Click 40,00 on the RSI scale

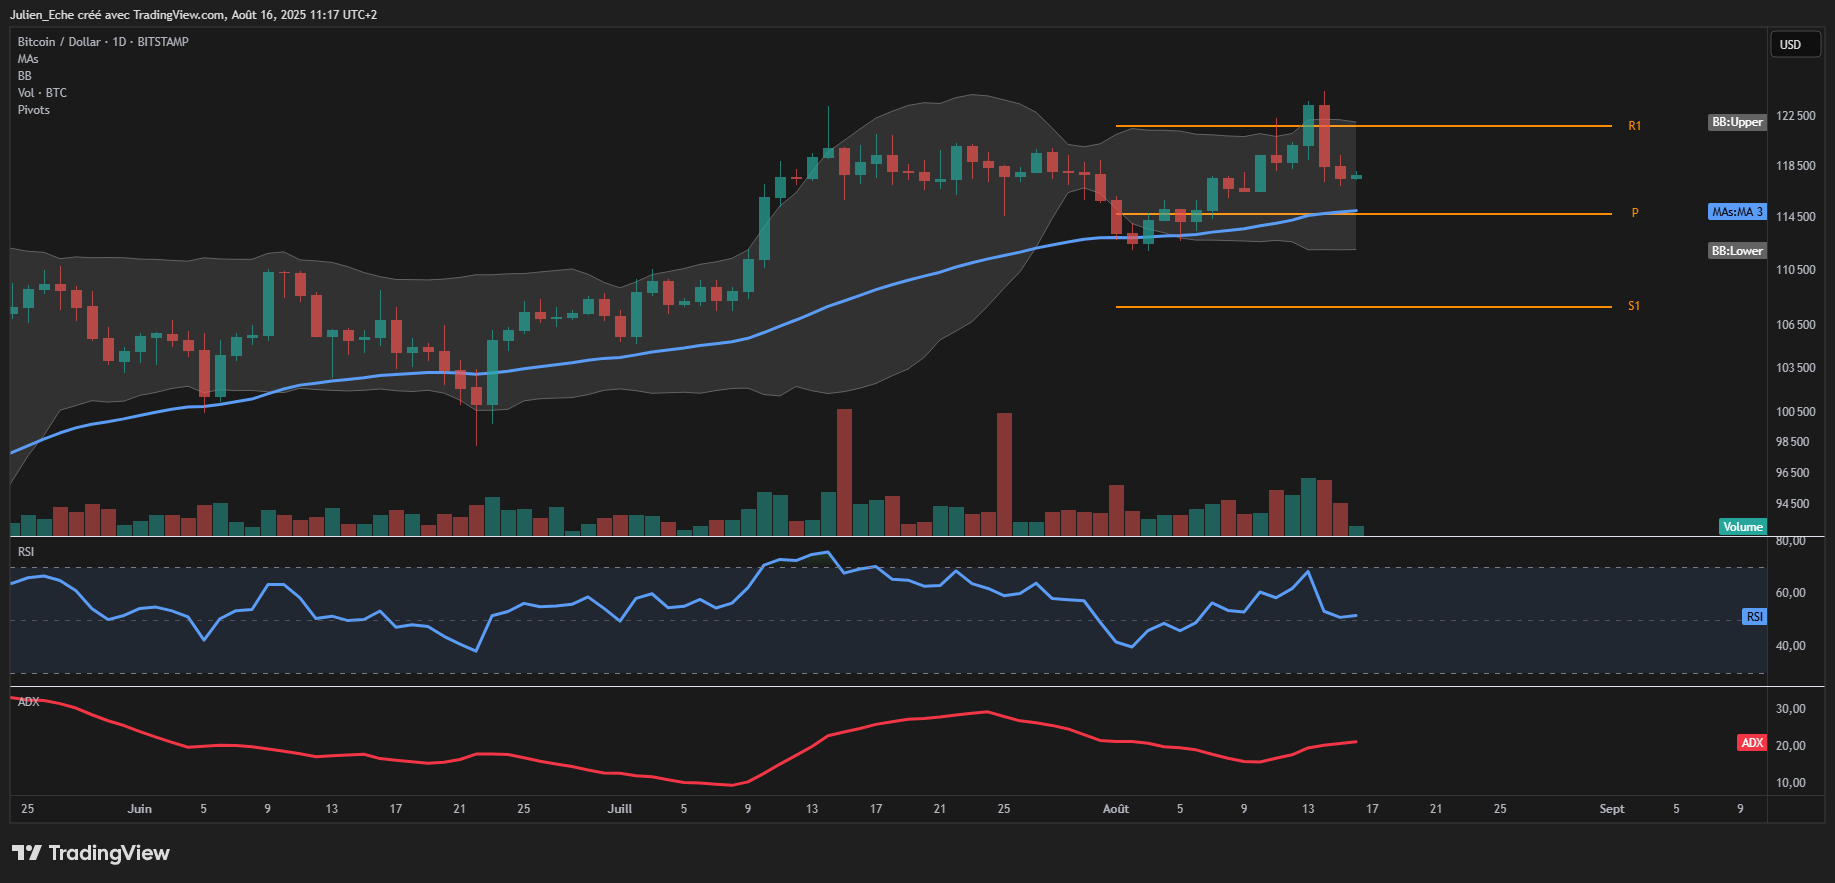pos(1791,646)
